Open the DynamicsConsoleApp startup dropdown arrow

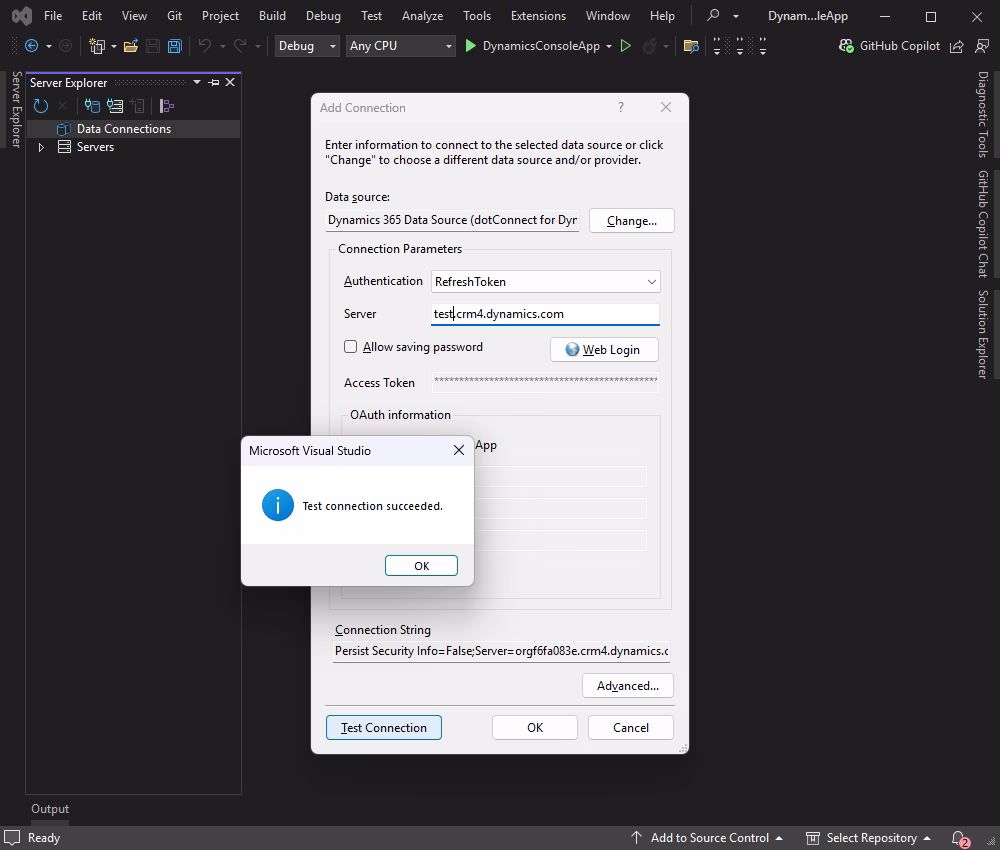tap(608, 46)
